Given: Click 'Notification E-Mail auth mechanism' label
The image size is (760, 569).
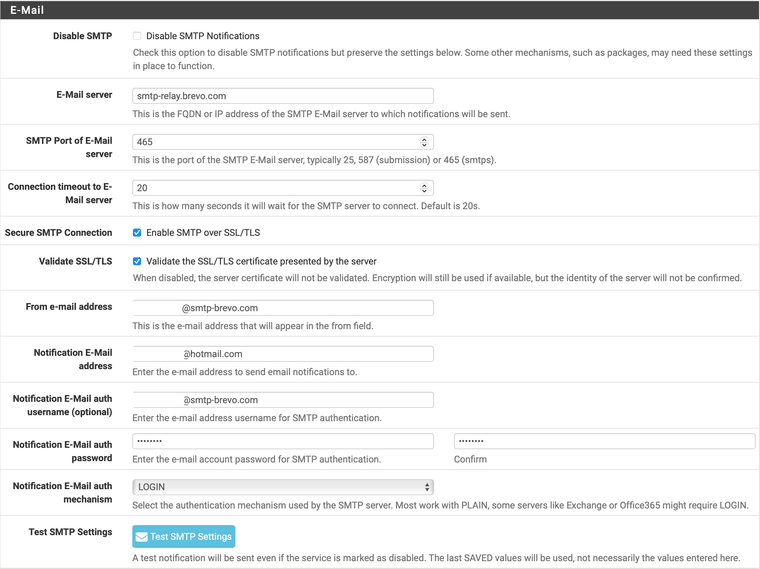Looking at the screenshot, I should [x=63, y=492].
